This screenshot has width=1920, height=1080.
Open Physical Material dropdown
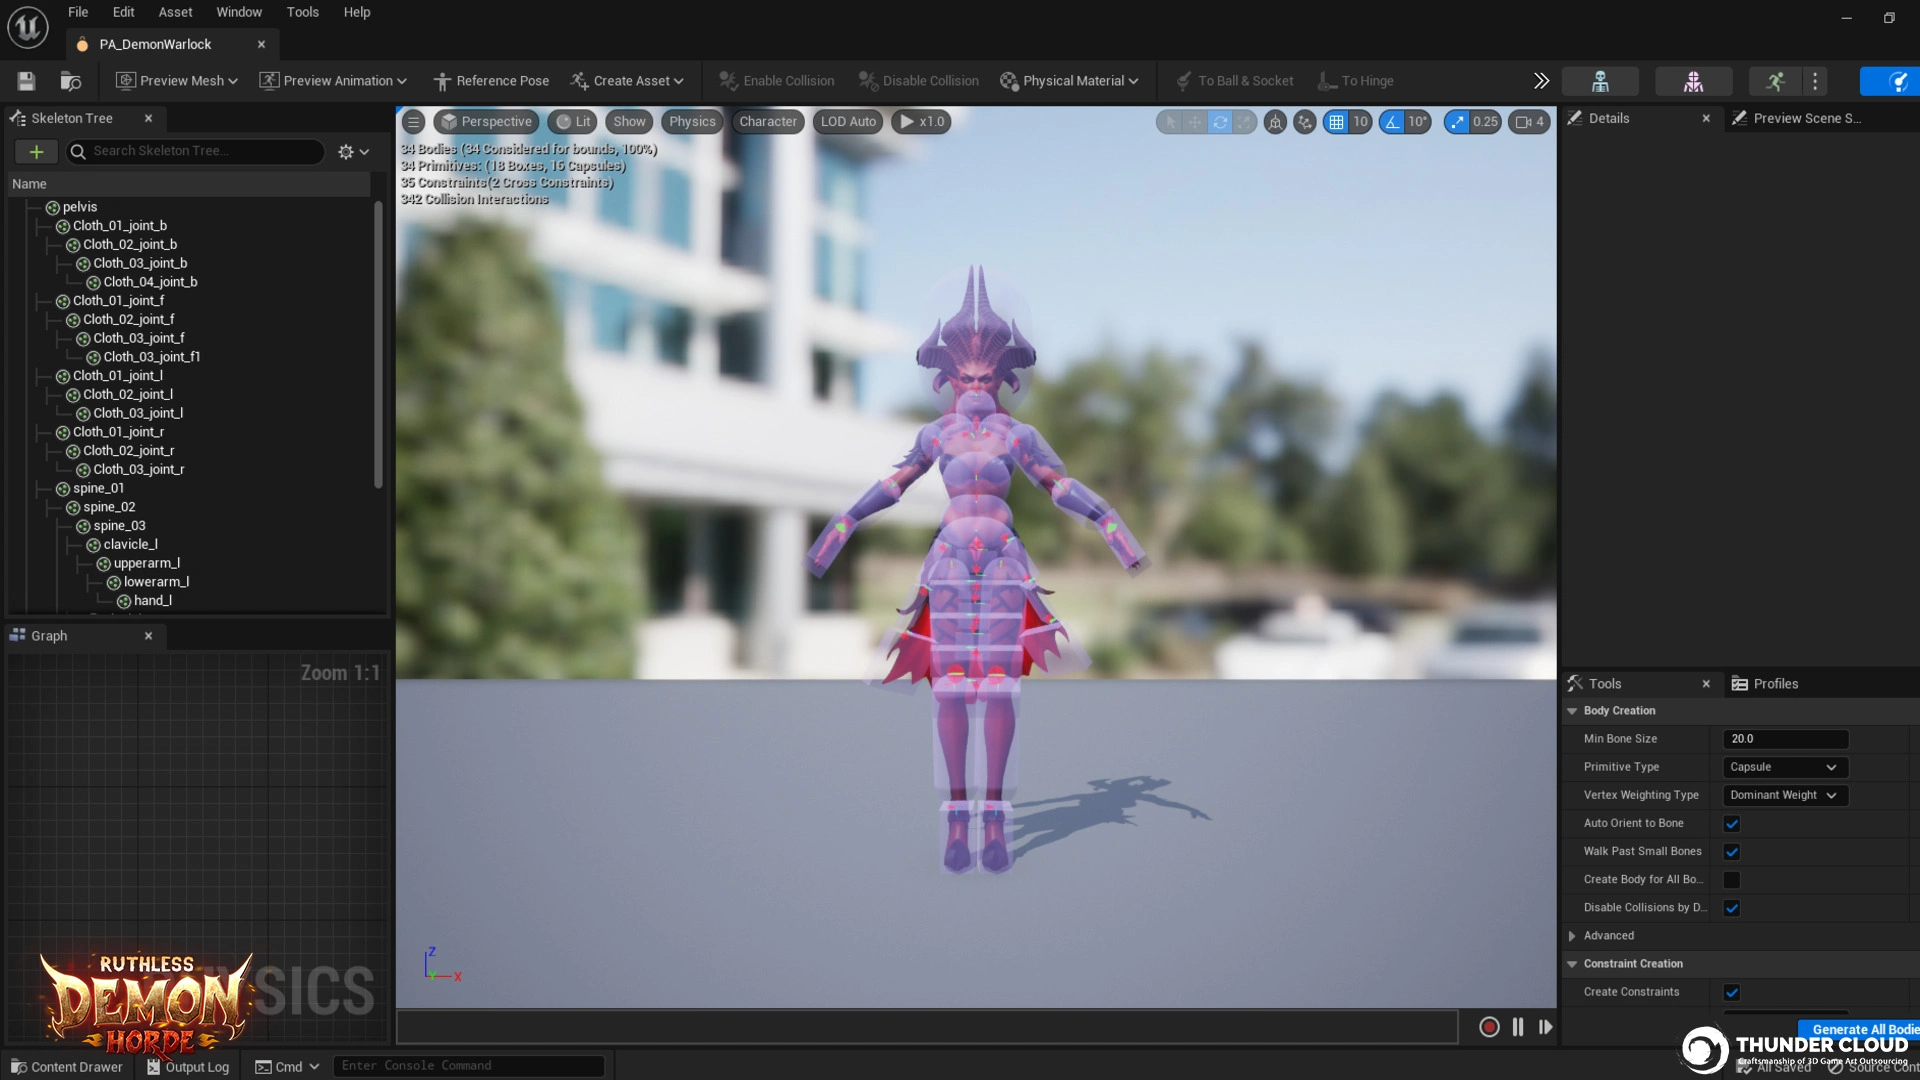click(1070, 81)
